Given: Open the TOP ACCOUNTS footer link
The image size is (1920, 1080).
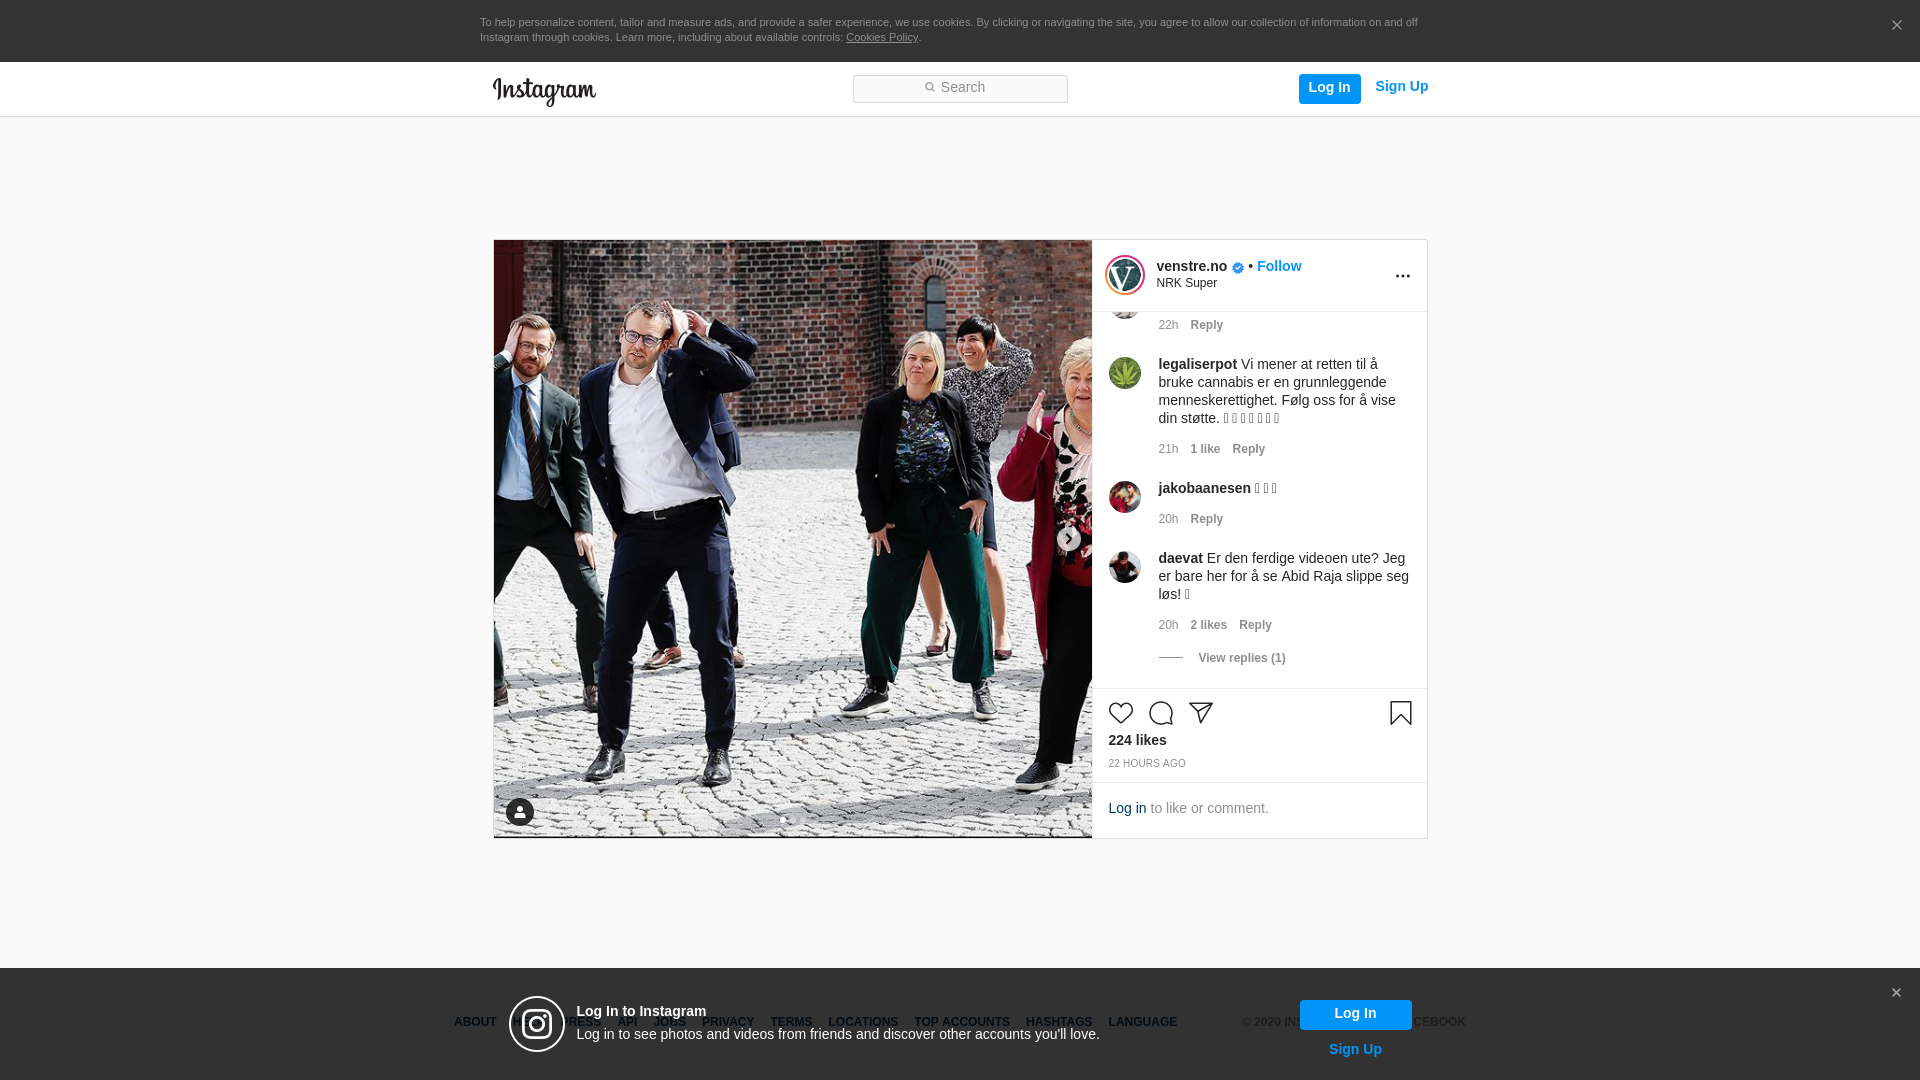Looking at the screenshot, I should [961, 1022].
